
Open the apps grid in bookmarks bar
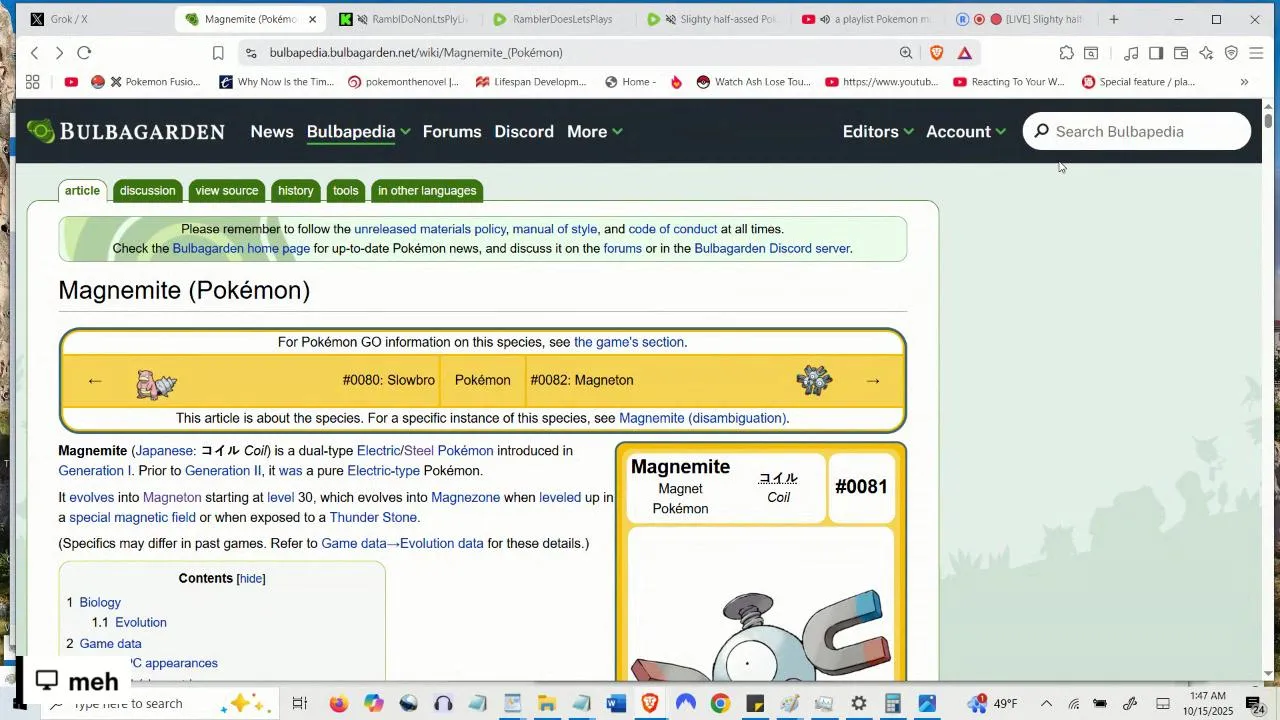[x=33, y=82]
